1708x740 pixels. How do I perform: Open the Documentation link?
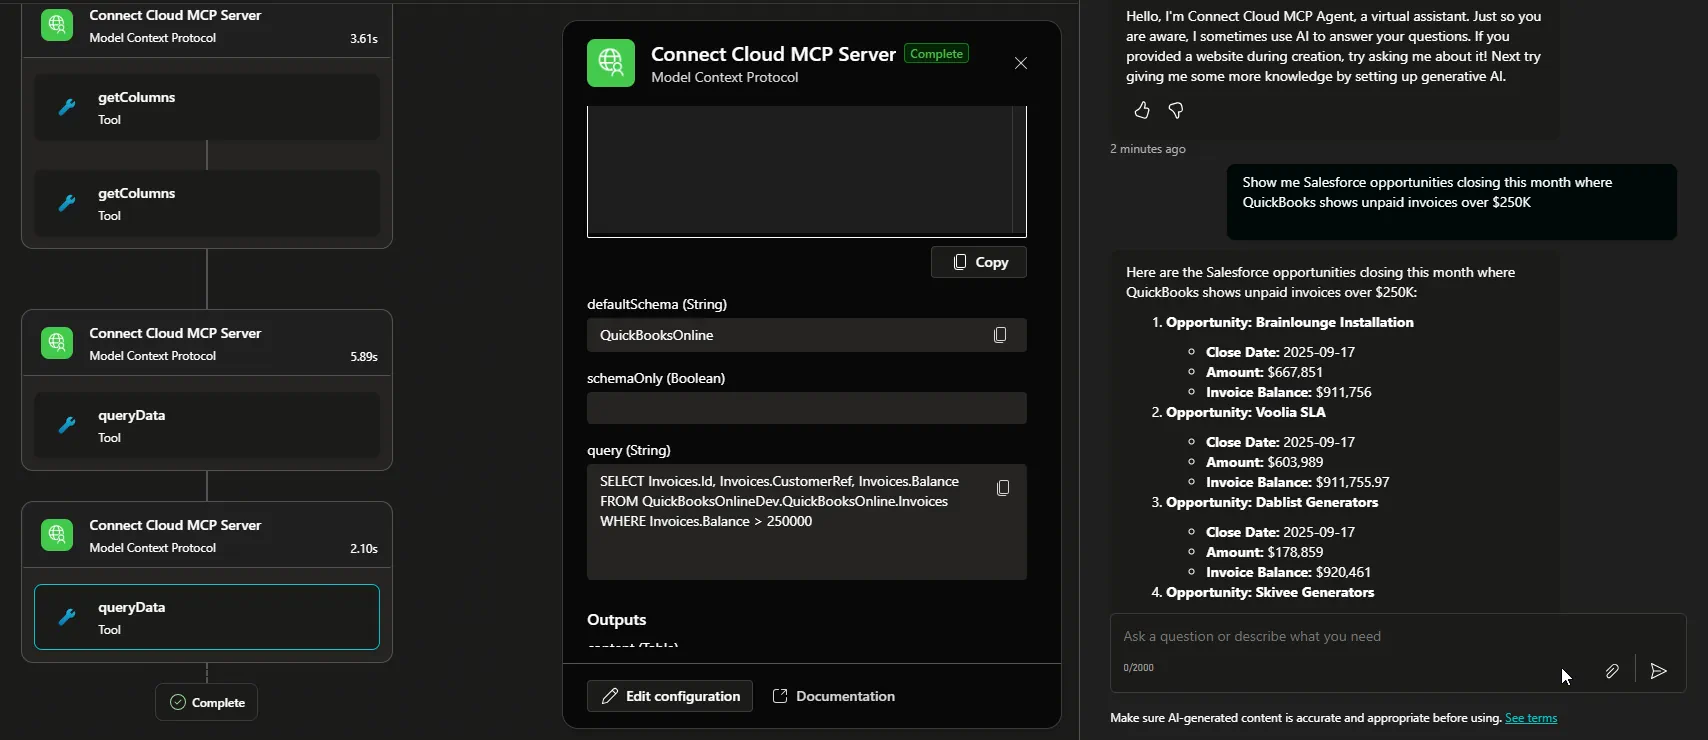pos(834,696)
